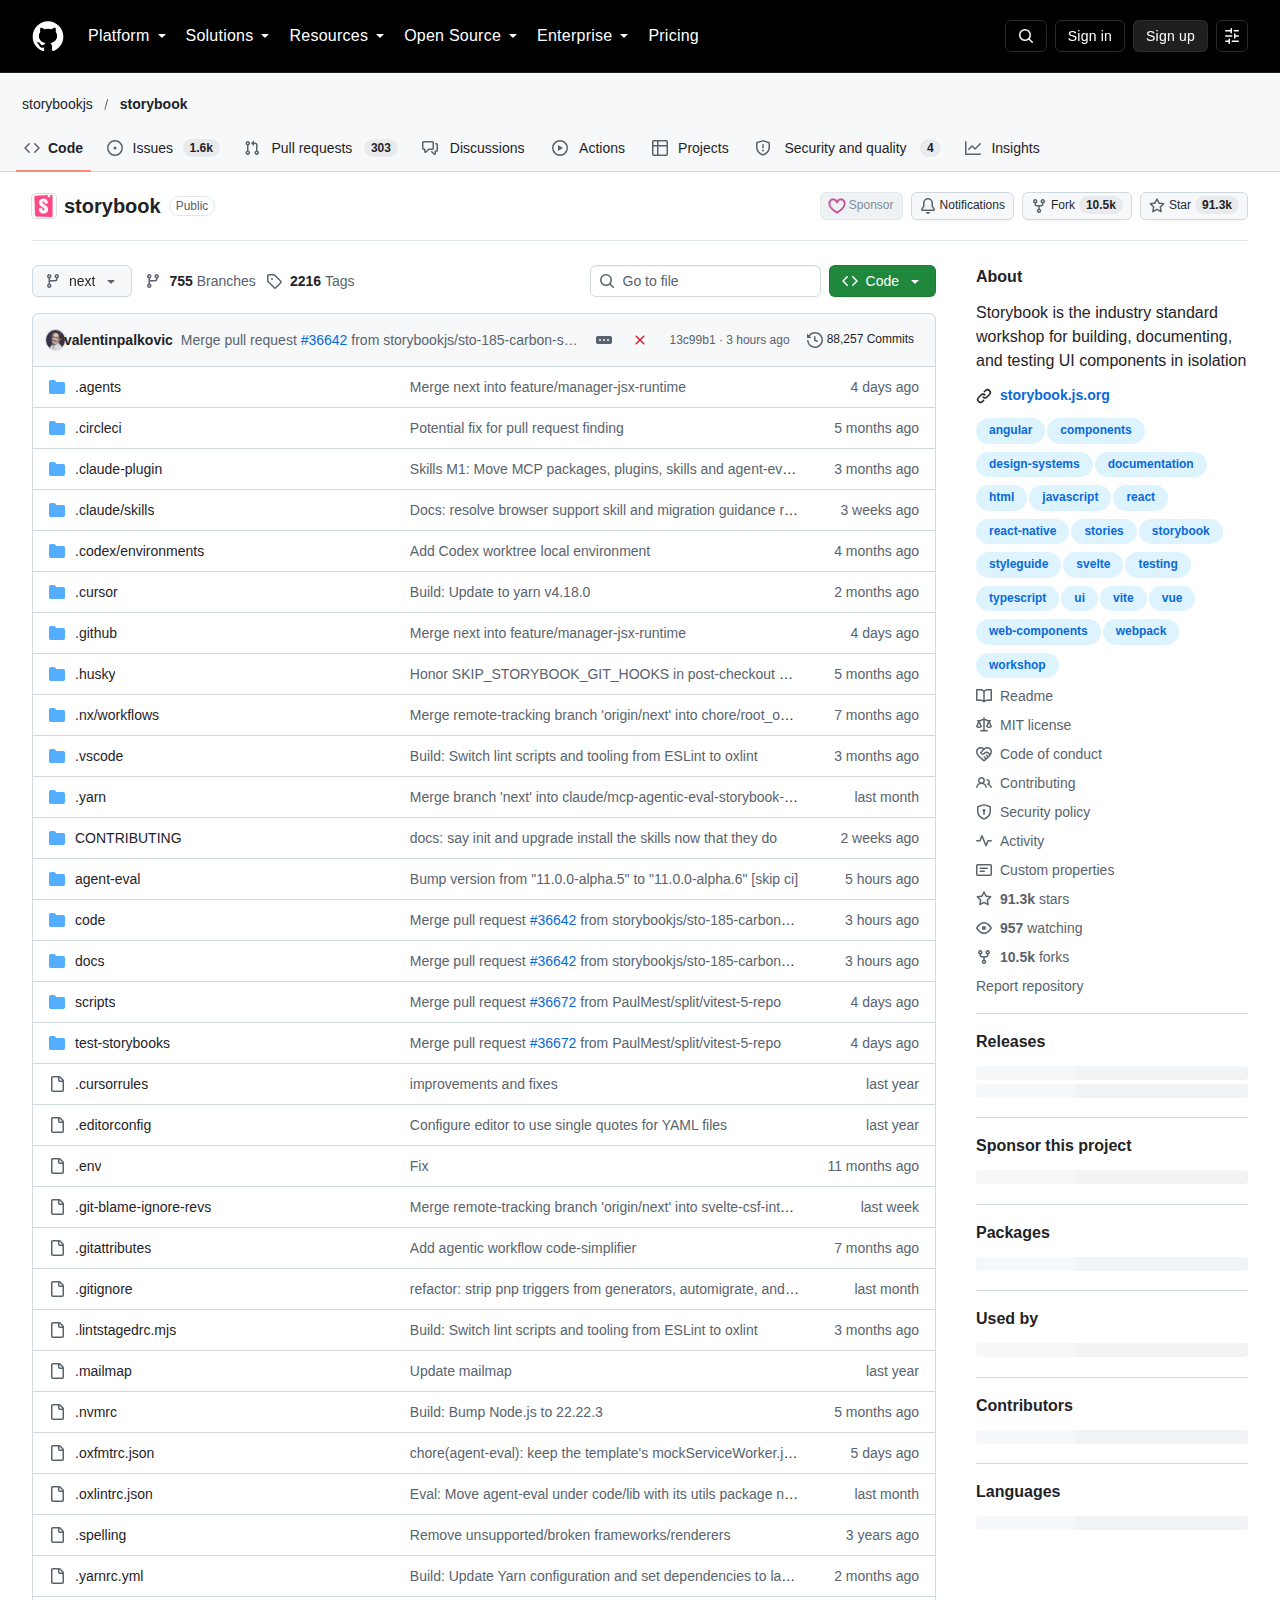The height and width of the screenshot is (1600, 1280).
Task: Open the green Code dropdown
Action: 882,281
